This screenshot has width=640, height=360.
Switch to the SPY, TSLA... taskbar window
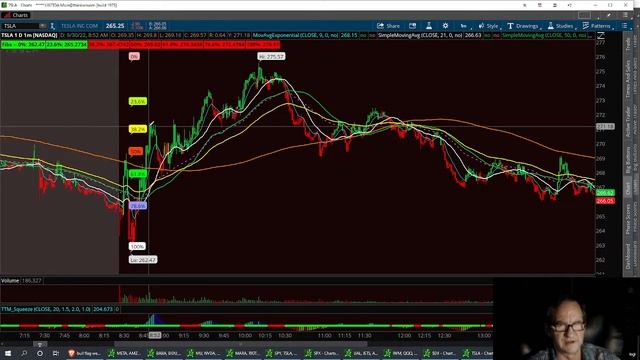point(282,353)
